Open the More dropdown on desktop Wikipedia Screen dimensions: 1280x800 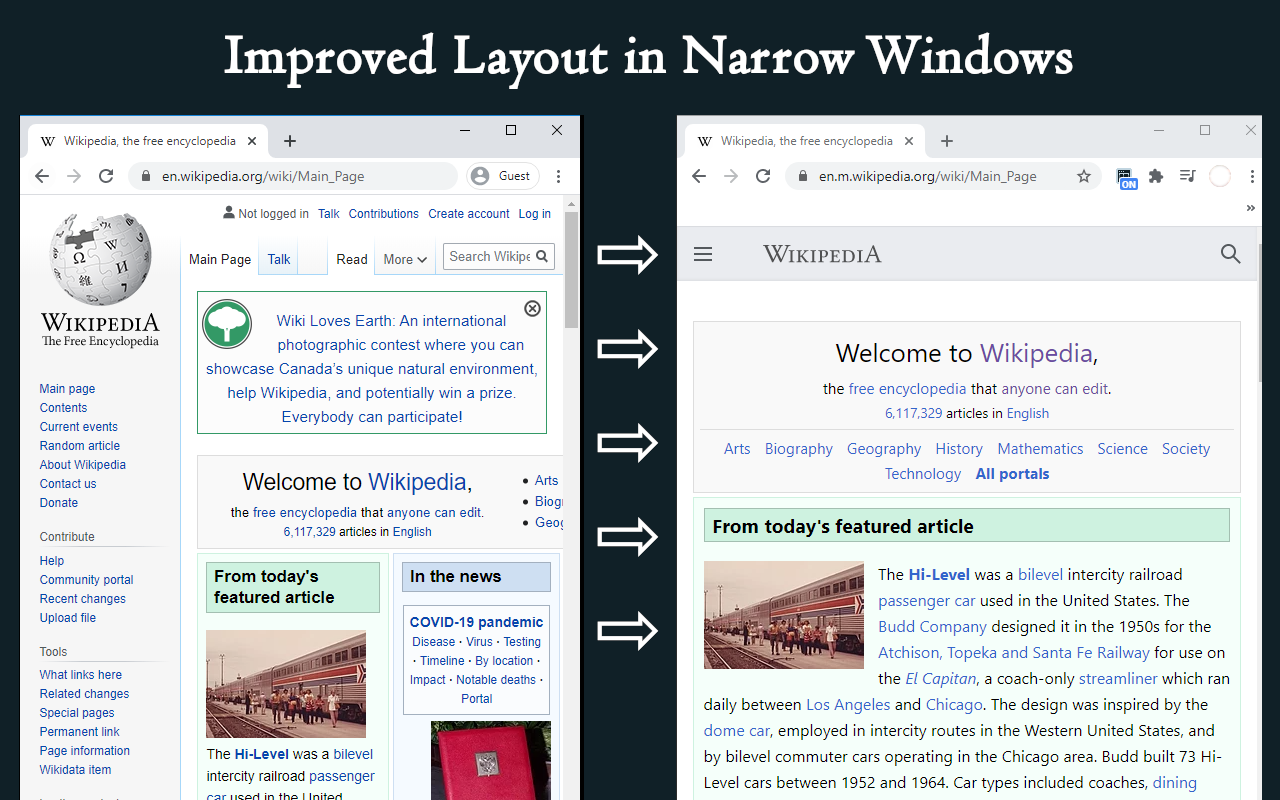404,259
